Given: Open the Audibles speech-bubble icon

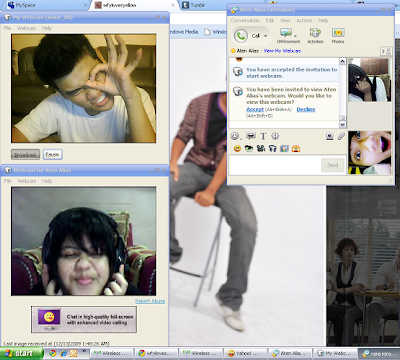Looking at the screenshot, I should (251, 136).
